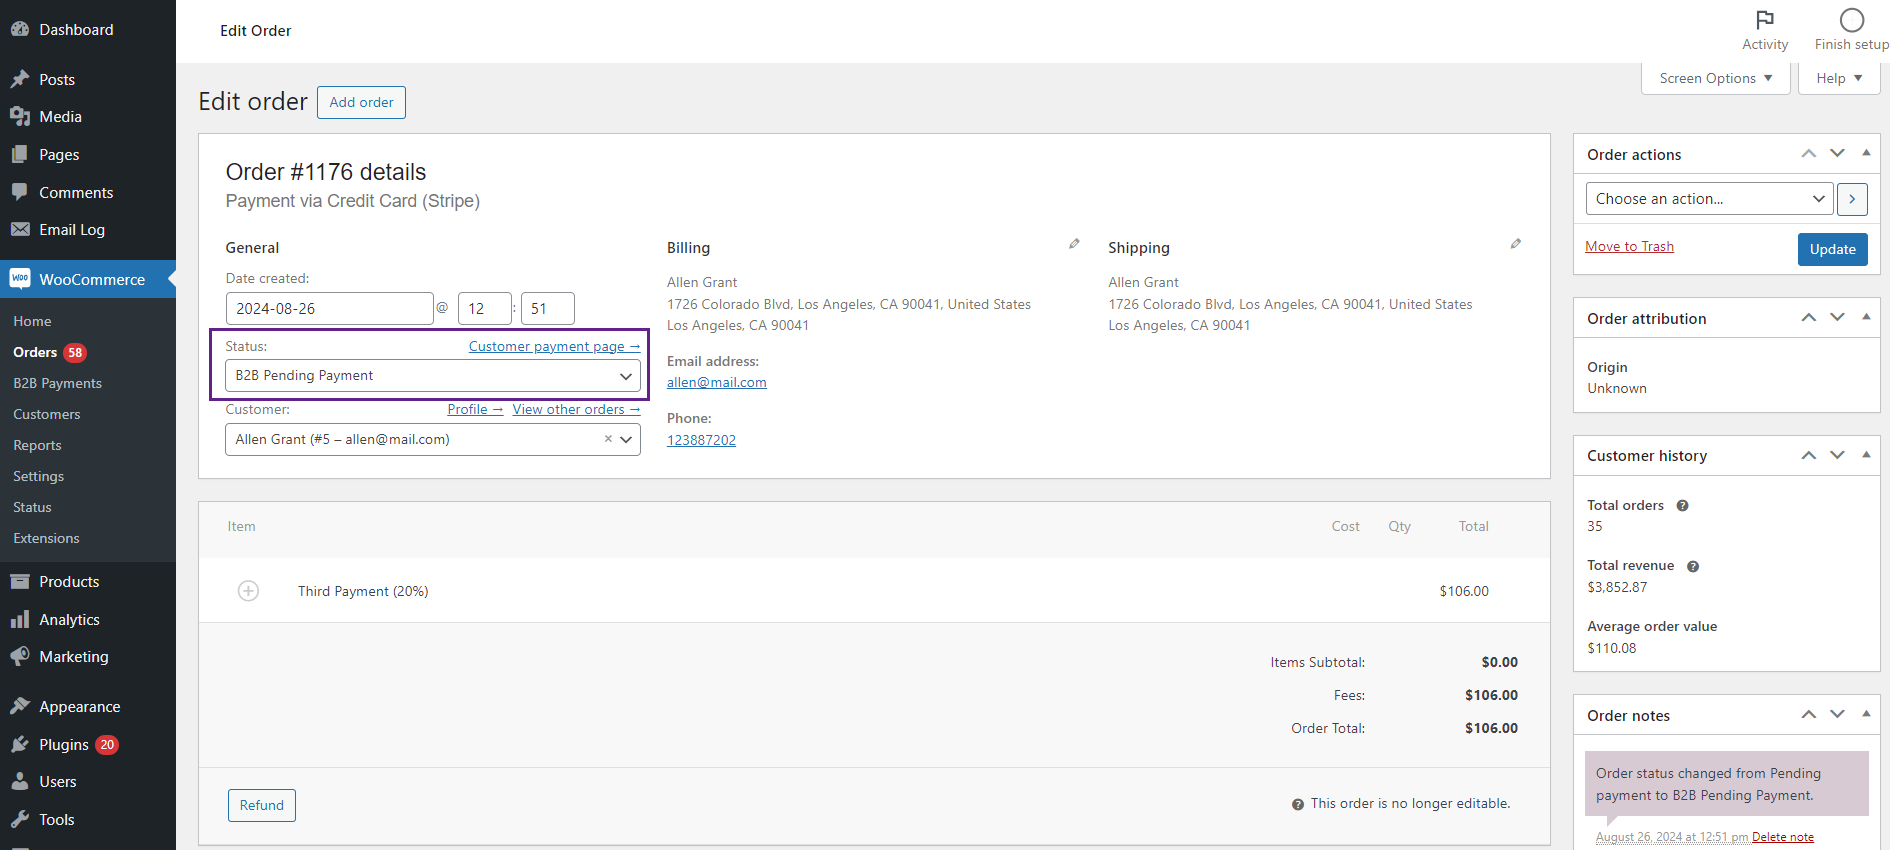
Task: Open the Customer payment page link
Action: coord(554,346)
